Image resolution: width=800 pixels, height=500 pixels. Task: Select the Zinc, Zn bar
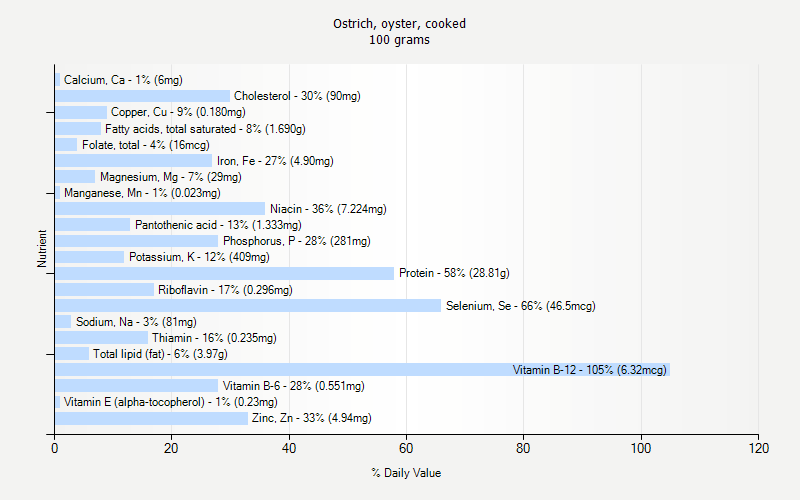coord(151,418)
